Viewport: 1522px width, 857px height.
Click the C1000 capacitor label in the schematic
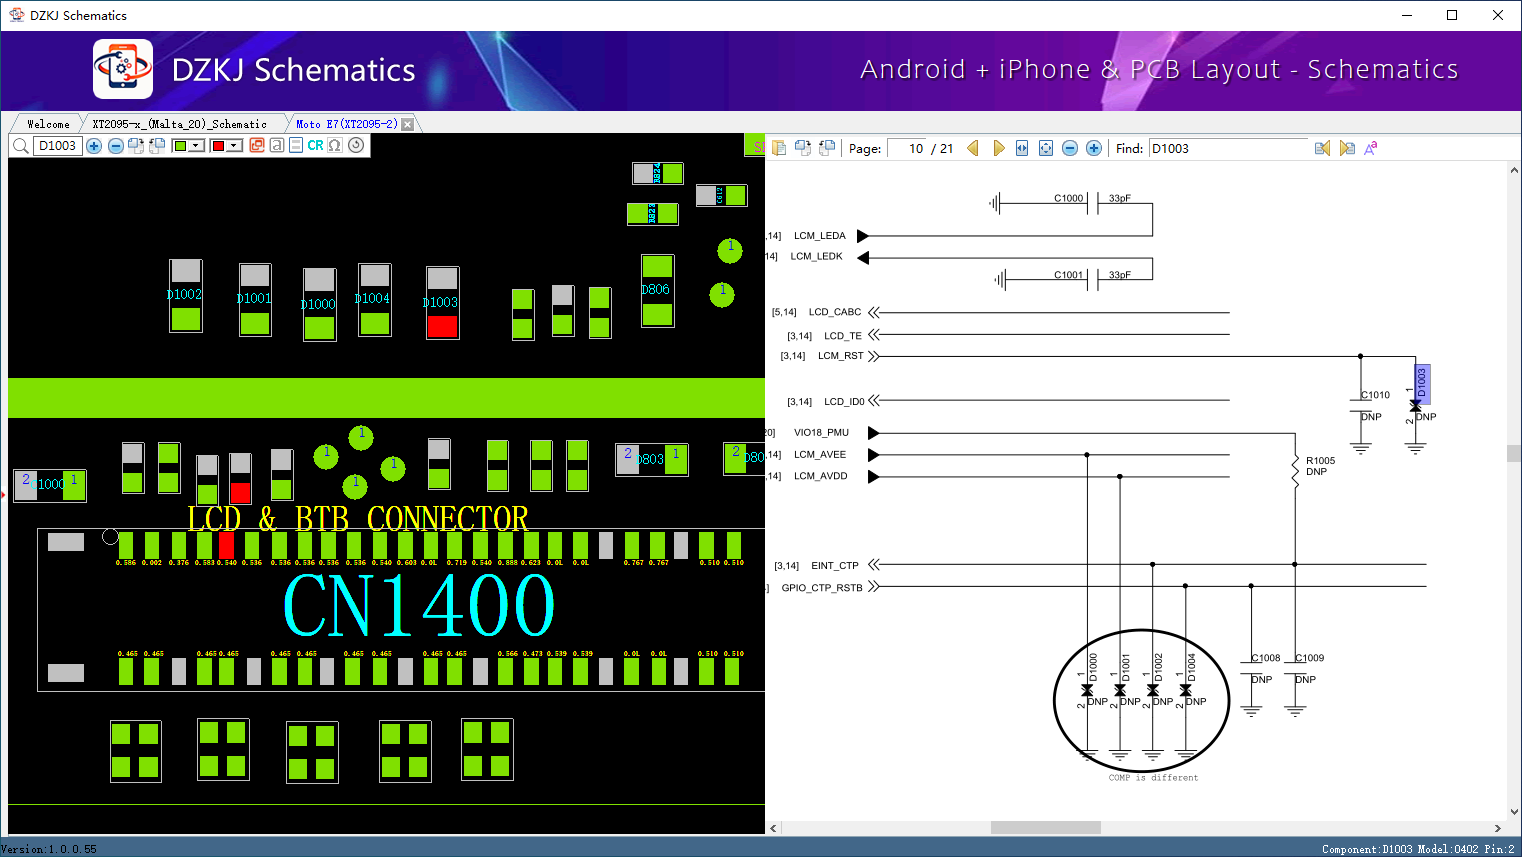[x=1068, y=198]
